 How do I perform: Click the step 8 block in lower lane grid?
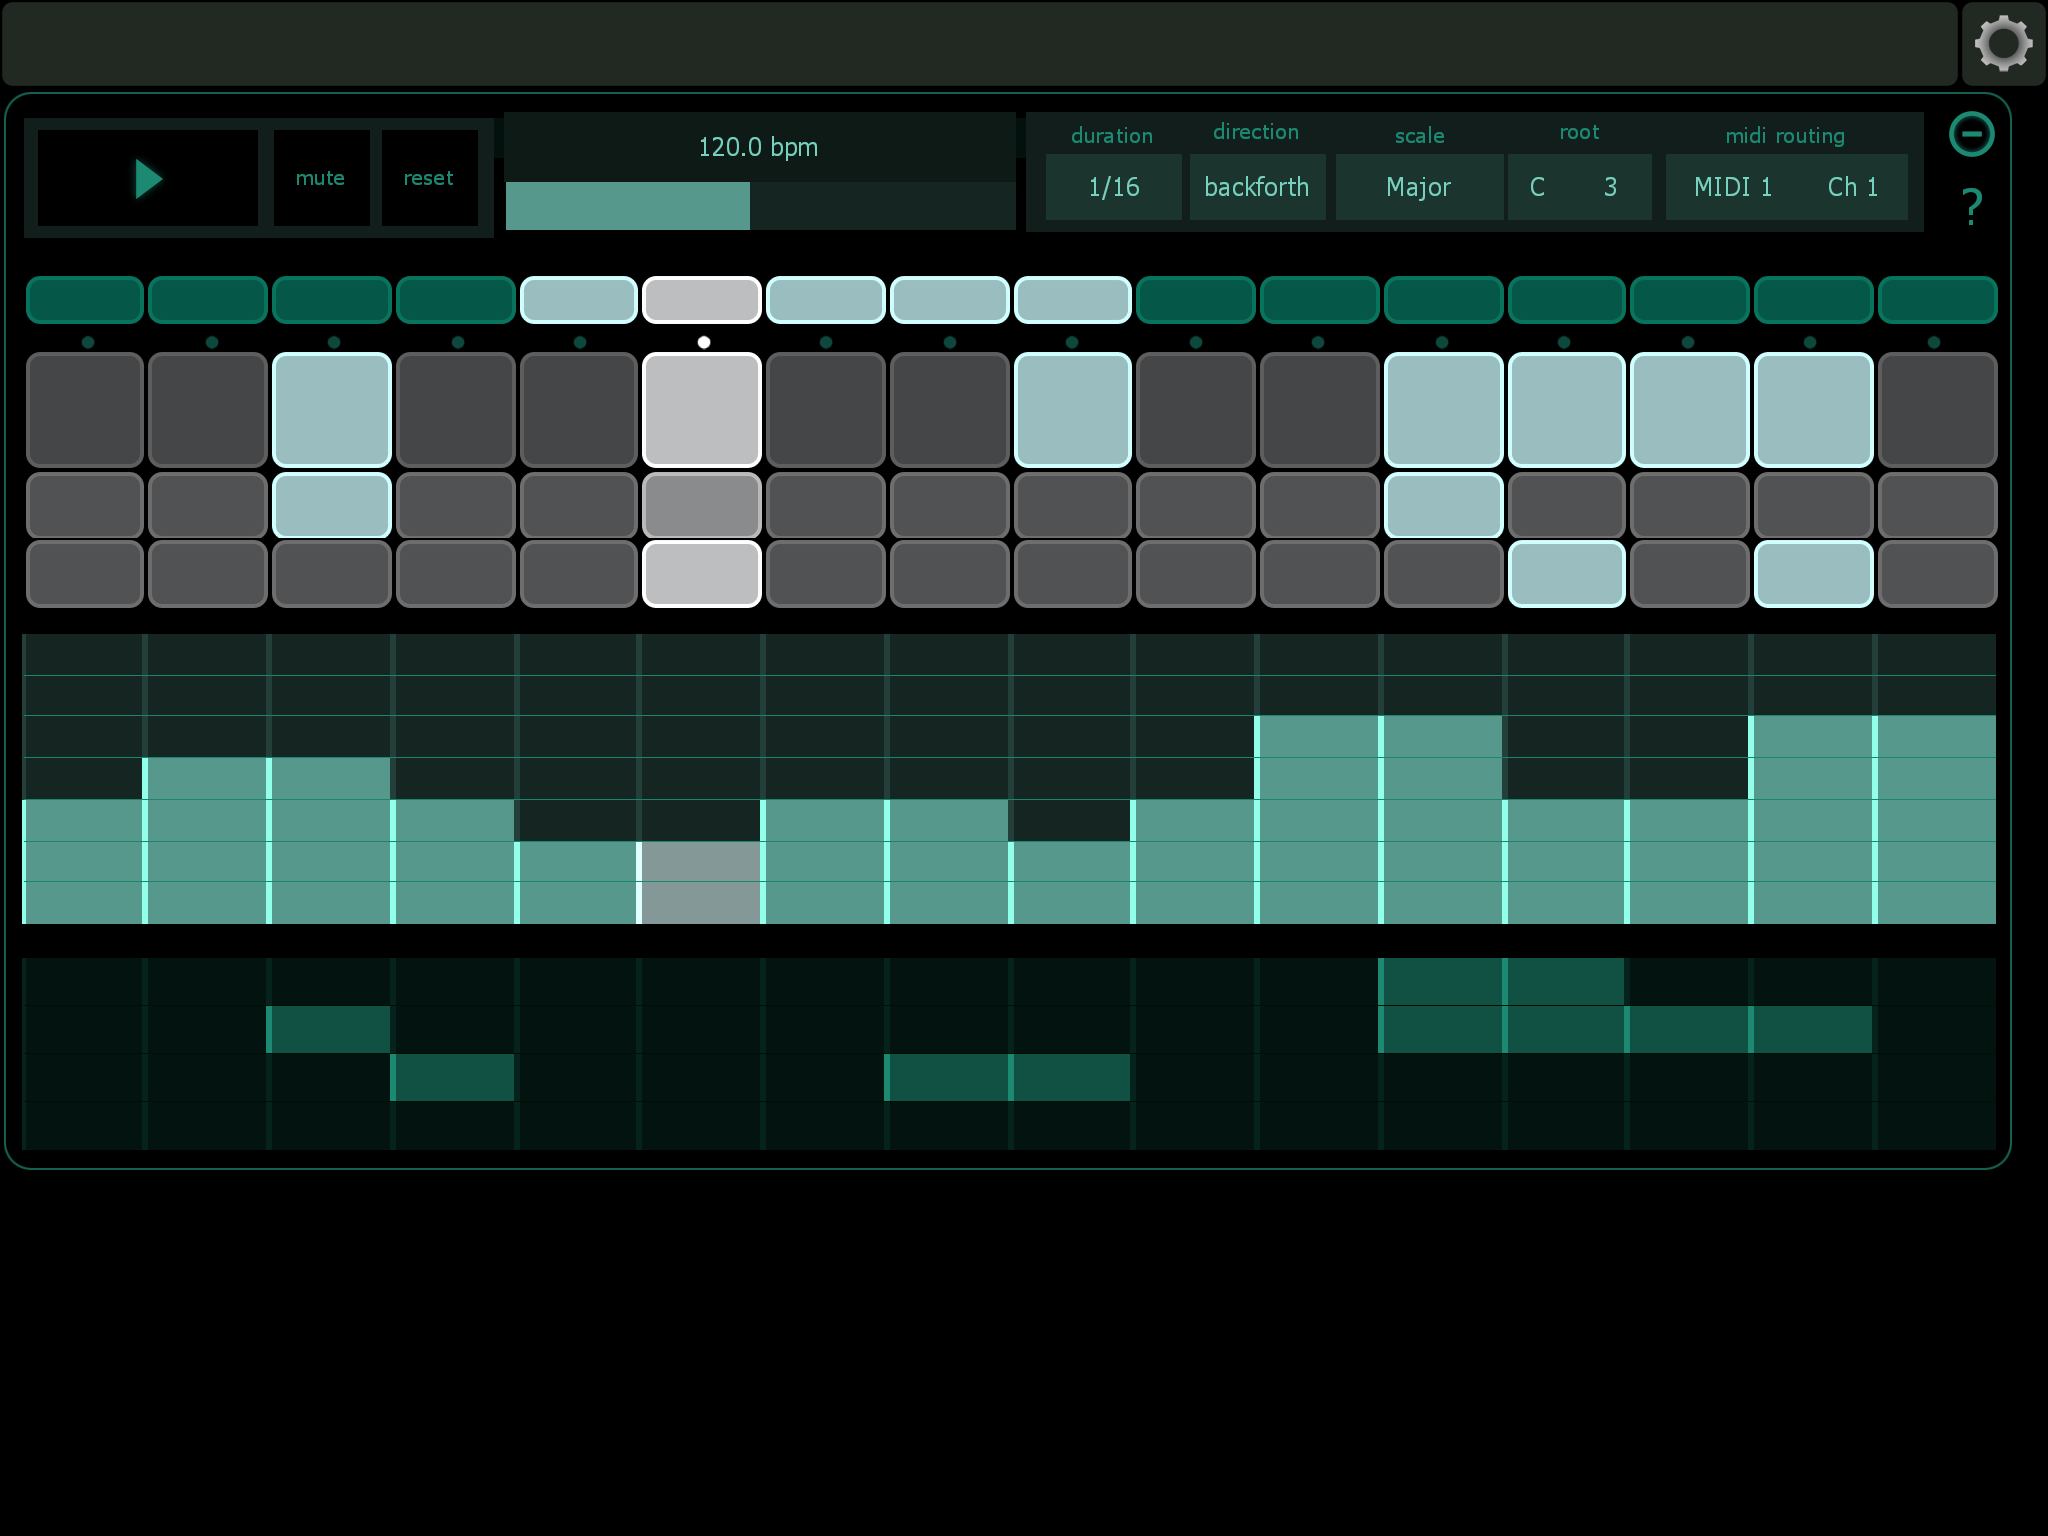click(947, 1077)
